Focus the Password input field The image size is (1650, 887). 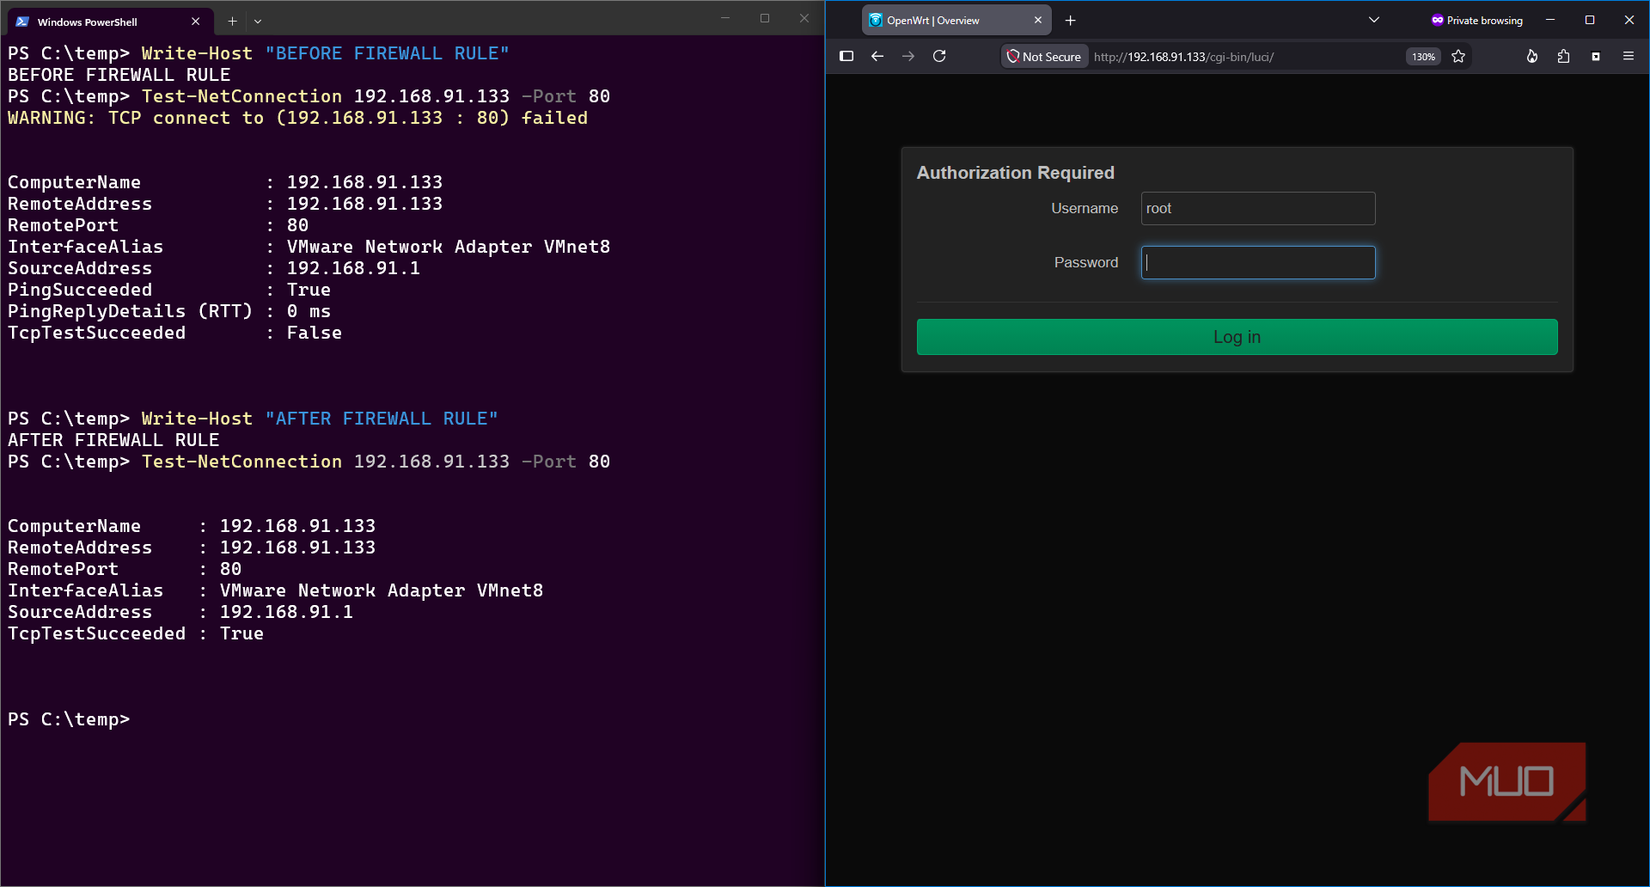(1258, 262)
